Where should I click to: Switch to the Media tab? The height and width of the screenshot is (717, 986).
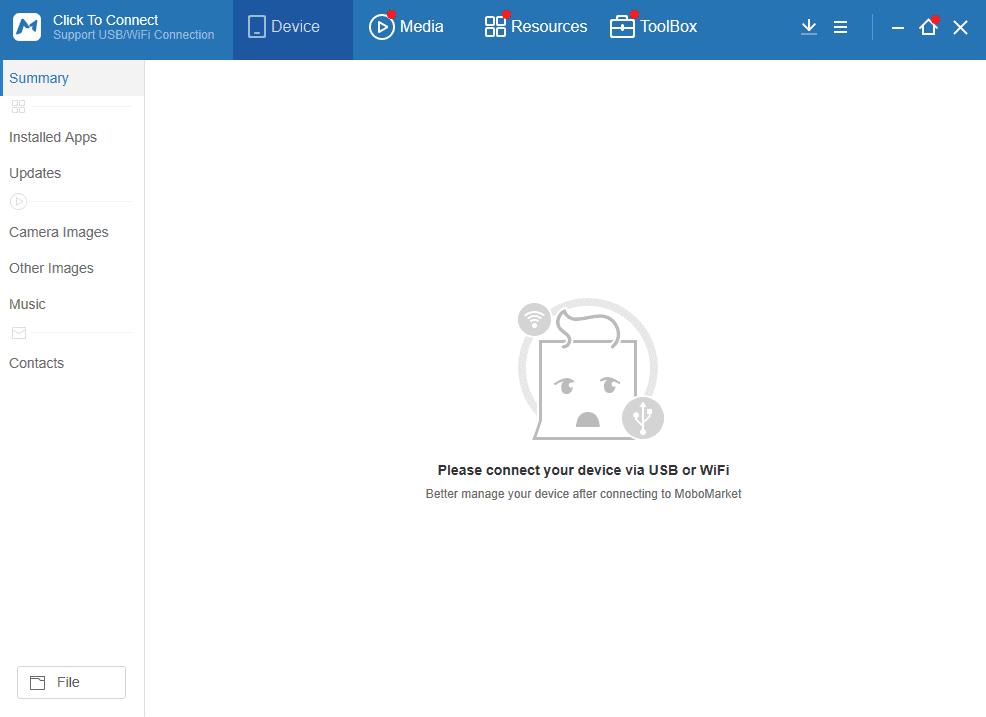406,26
